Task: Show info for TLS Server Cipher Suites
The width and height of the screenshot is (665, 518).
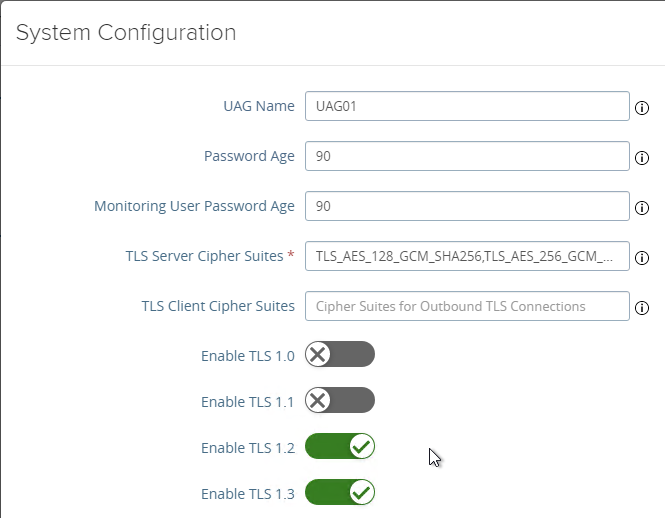Action: [642, 257]
